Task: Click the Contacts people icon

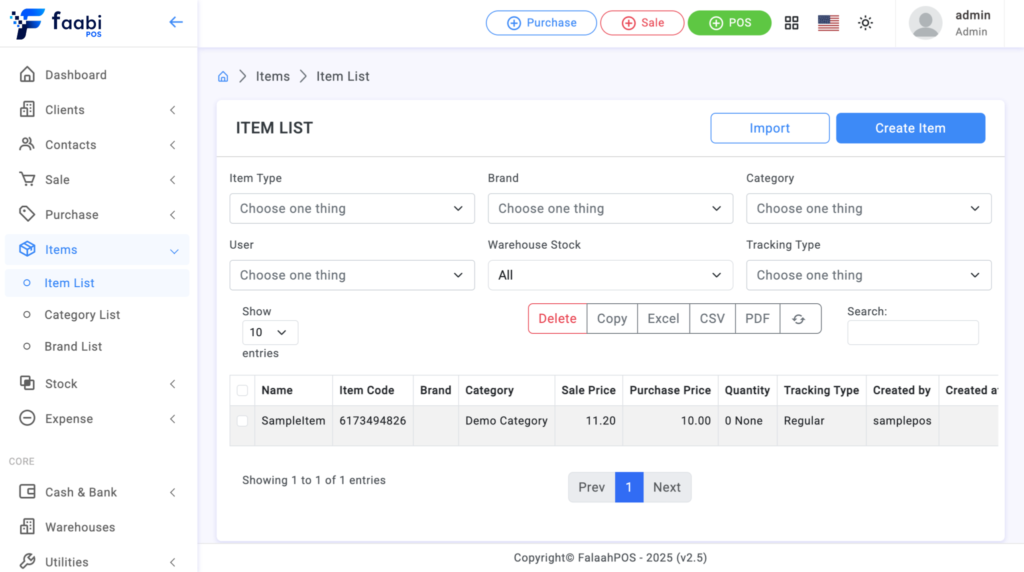Action: coord(27,144)
